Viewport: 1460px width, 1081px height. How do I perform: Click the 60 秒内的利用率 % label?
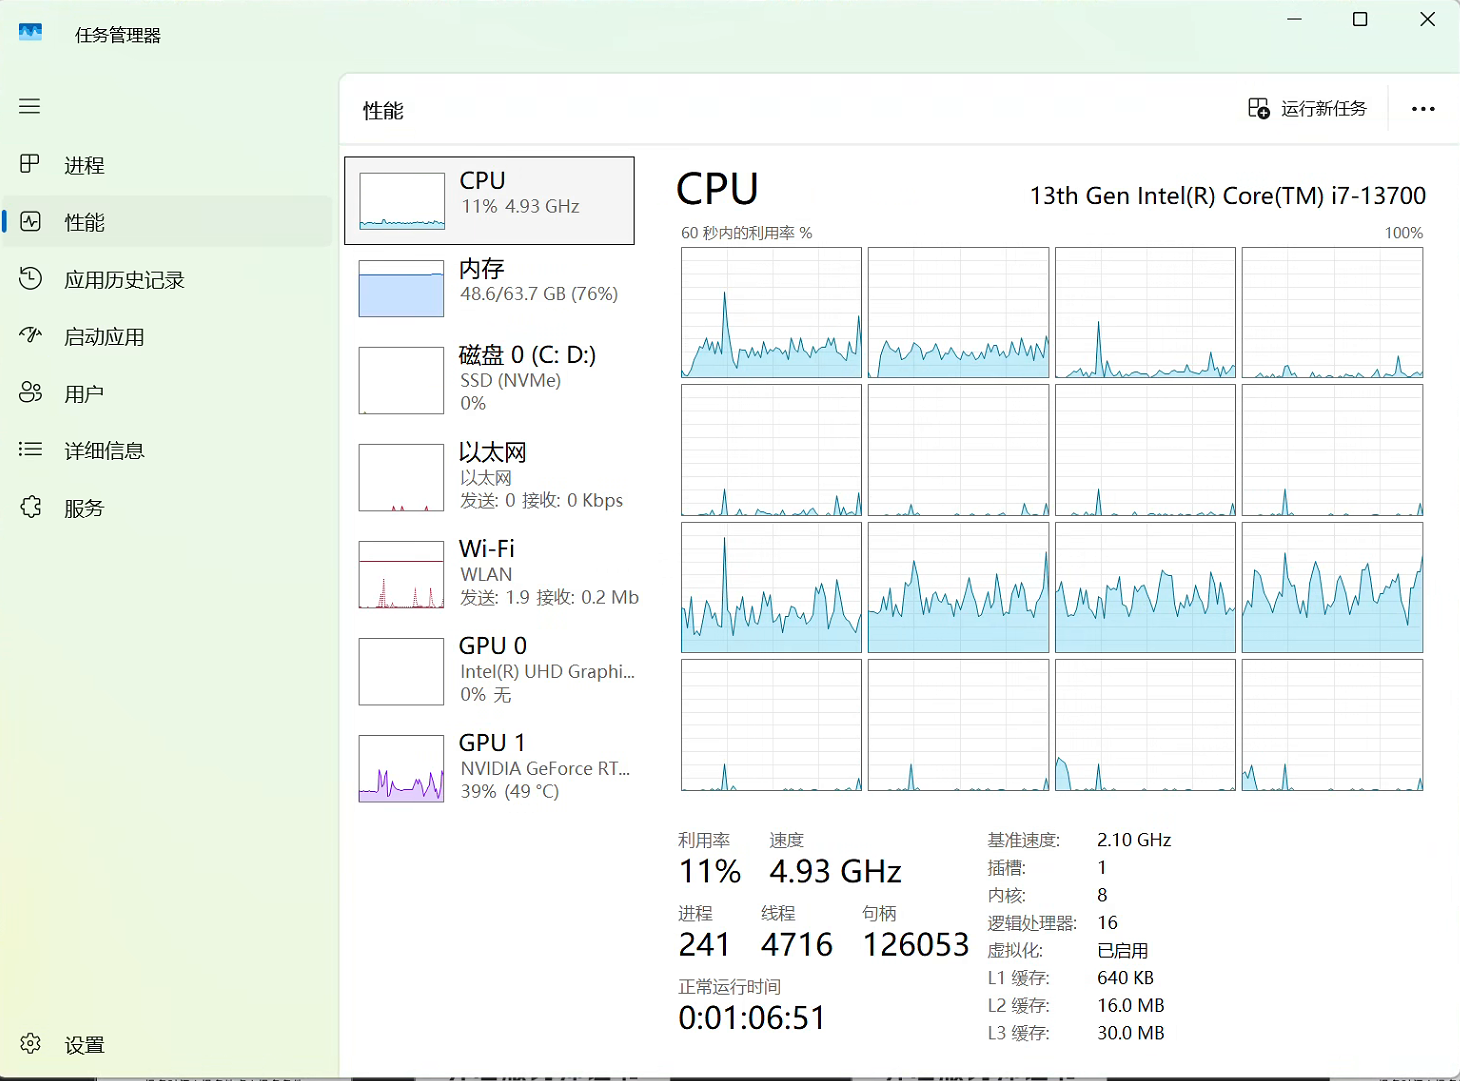tap(746, 233)
